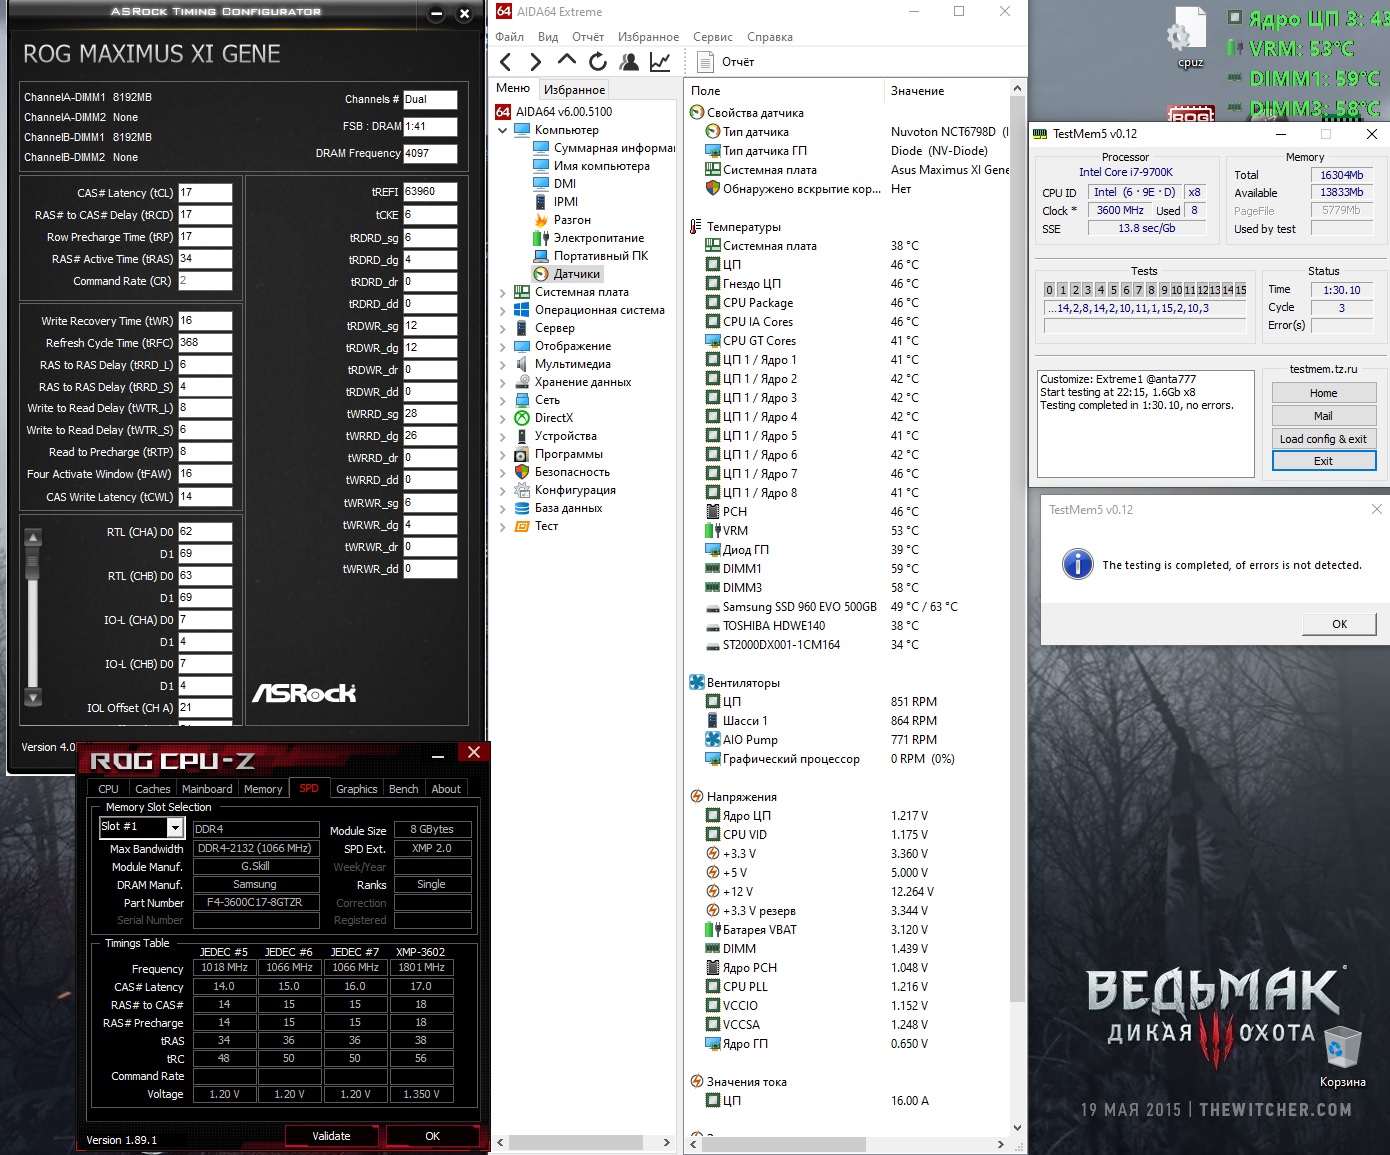This screenshot has height=1155, width=1390.
Task: Switch to the Graphics tab in CPU-Z
Action: point(357,789)
